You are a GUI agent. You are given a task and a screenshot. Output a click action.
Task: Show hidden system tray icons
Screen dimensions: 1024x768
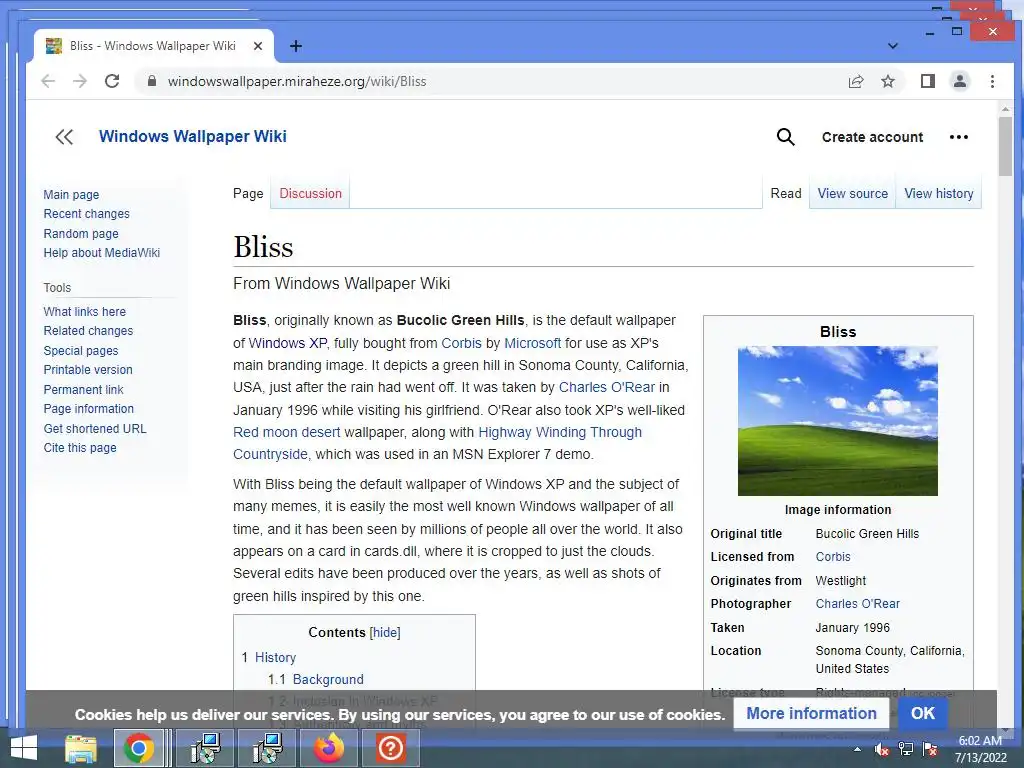tap(857, 749)
